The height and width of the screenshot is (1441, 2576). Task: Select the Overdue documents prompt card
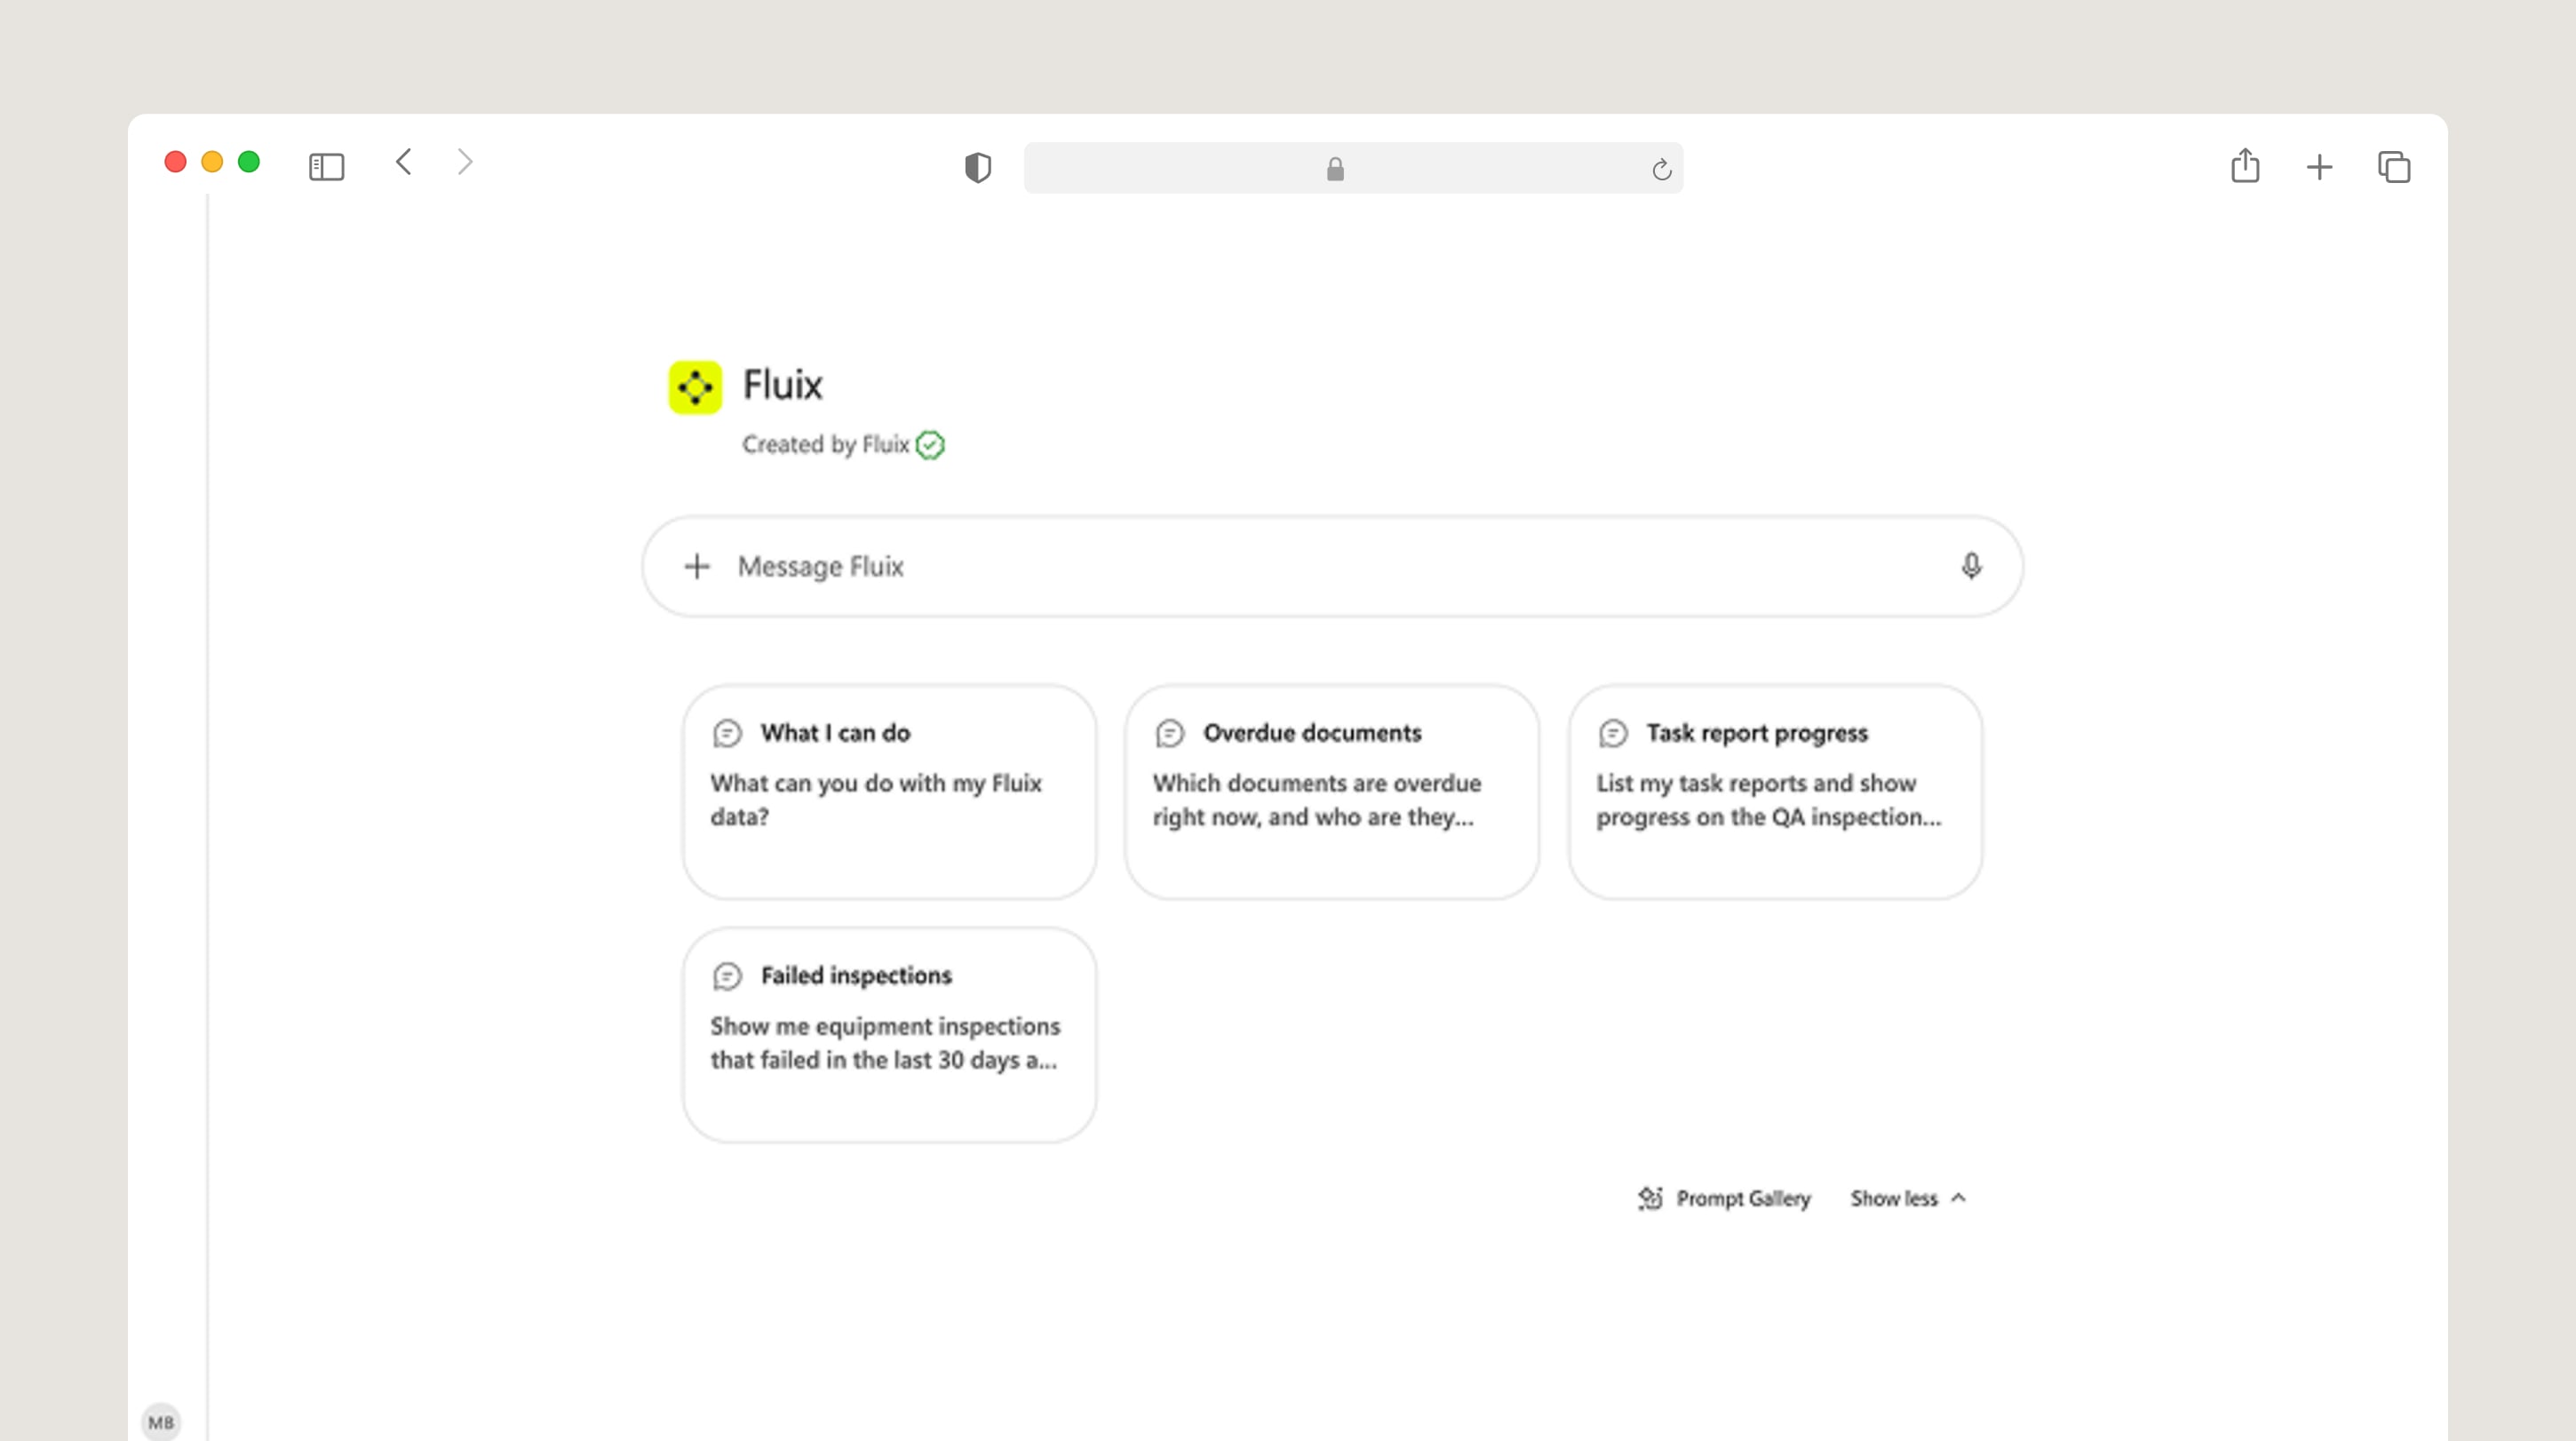tap(1332, 792)
